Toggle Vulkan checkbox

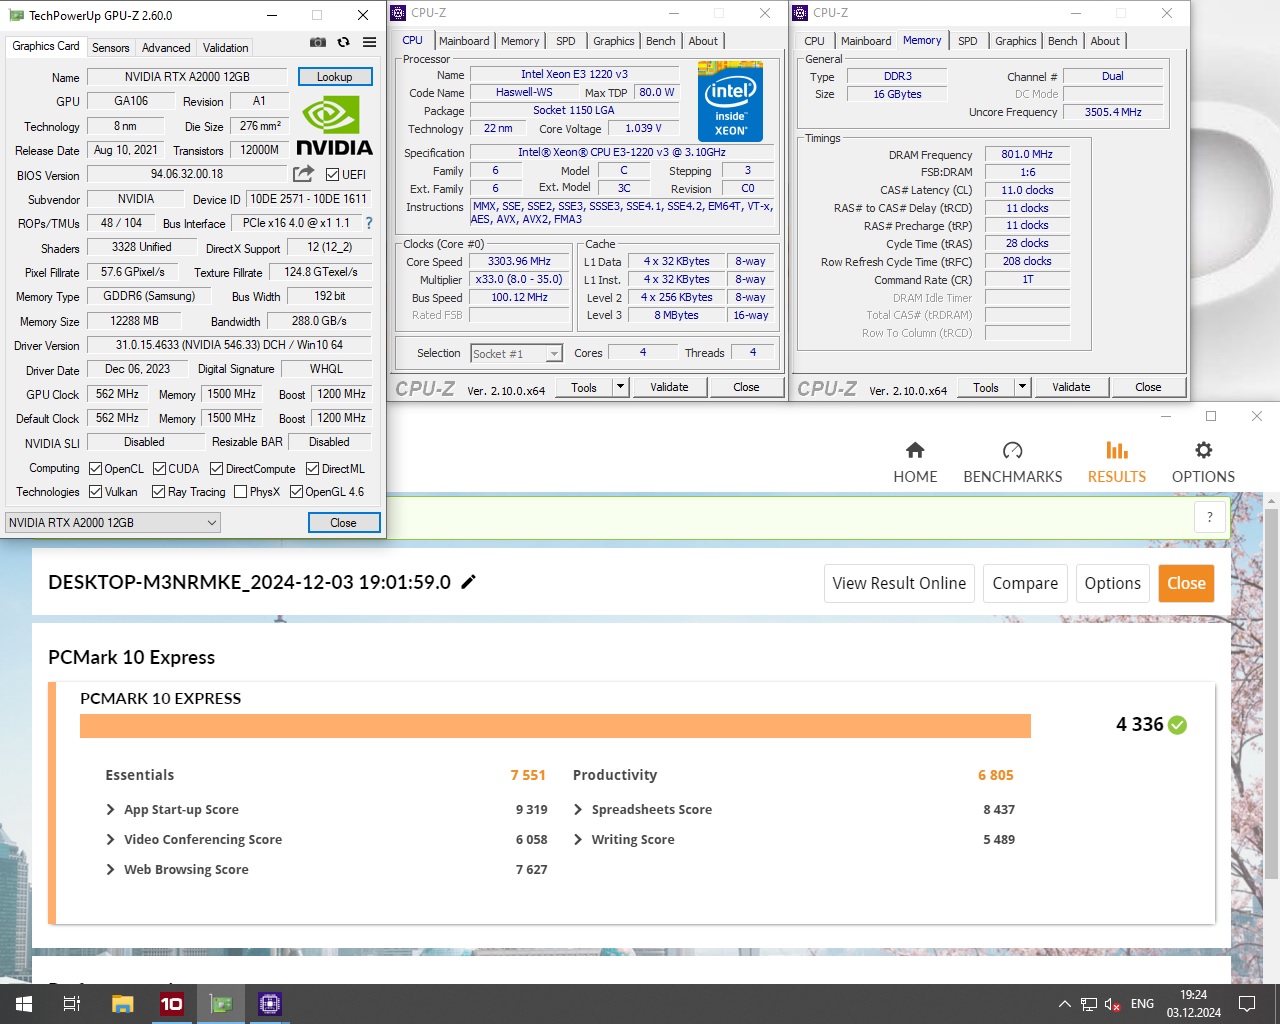(96, 491)
